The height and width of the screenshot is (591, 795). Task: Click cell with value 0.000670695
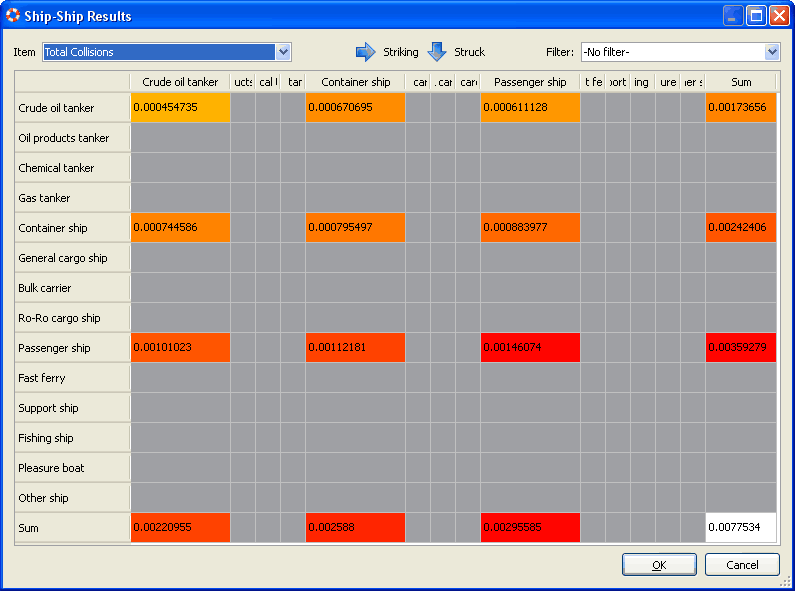(x=355, y=107)
